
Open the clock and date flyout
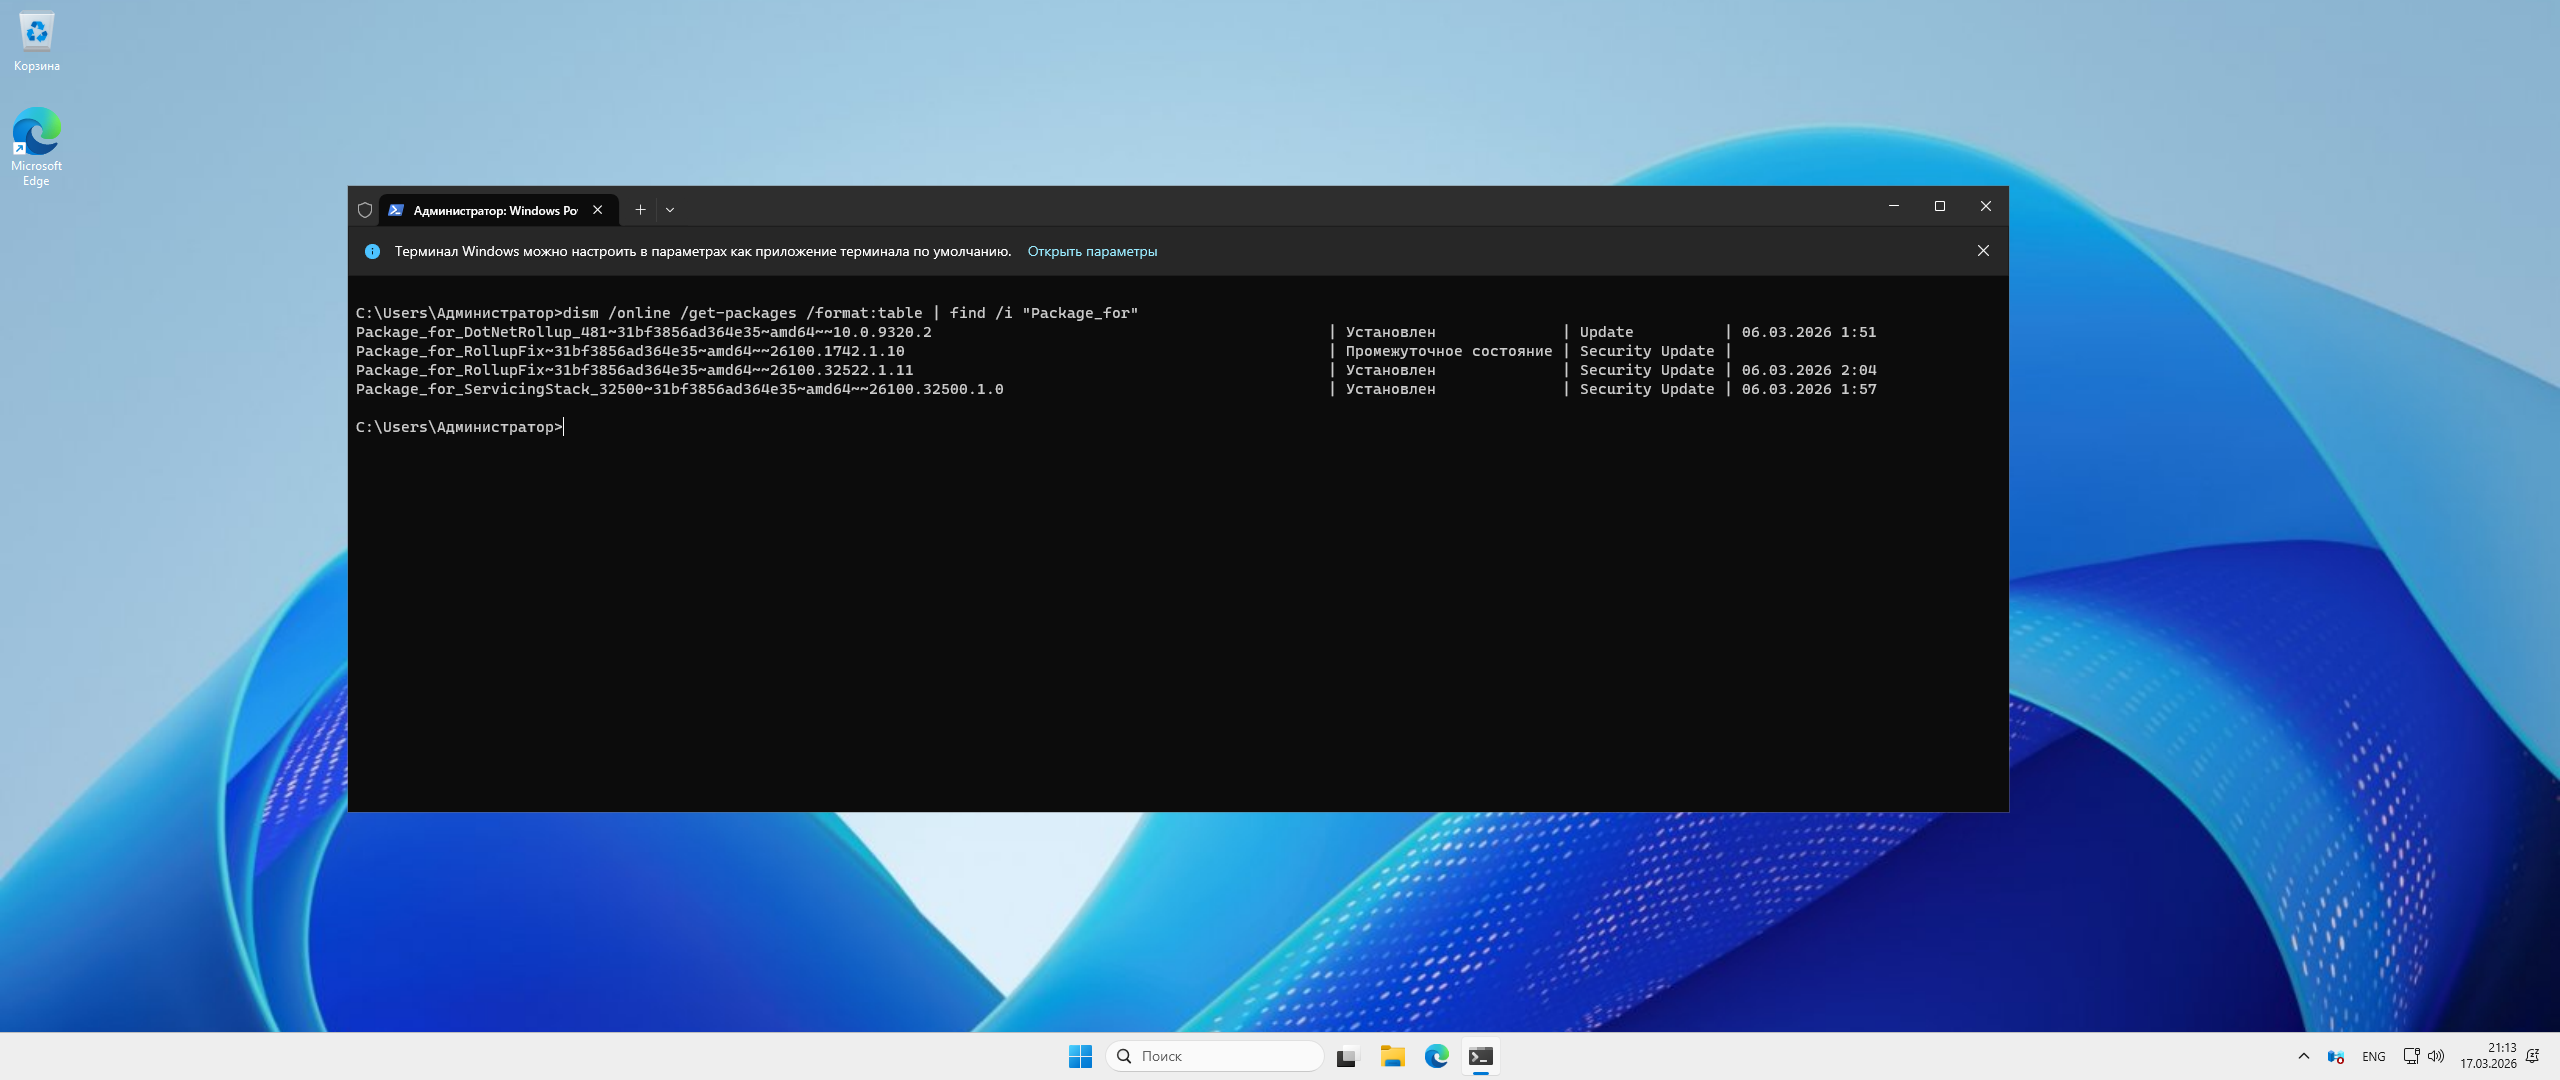tap(2488, 1056)
